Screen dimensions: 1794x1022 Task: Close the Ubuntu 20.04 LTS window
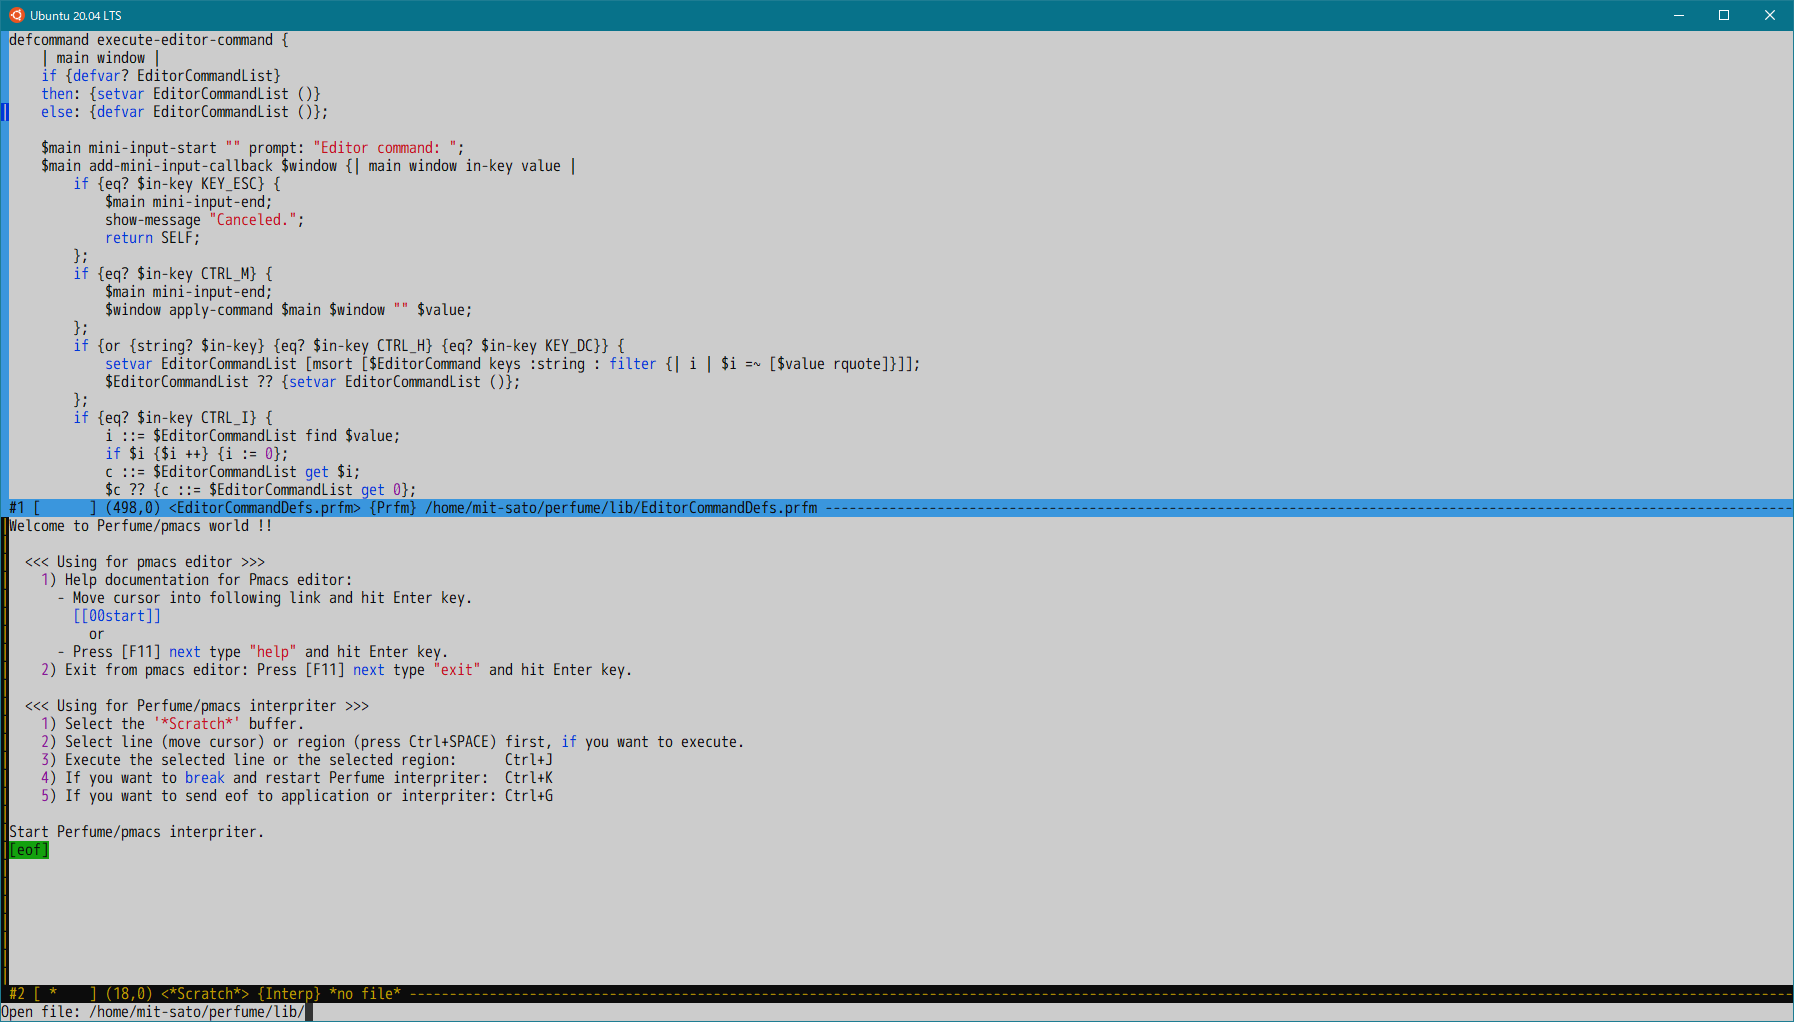(1770, 15)
